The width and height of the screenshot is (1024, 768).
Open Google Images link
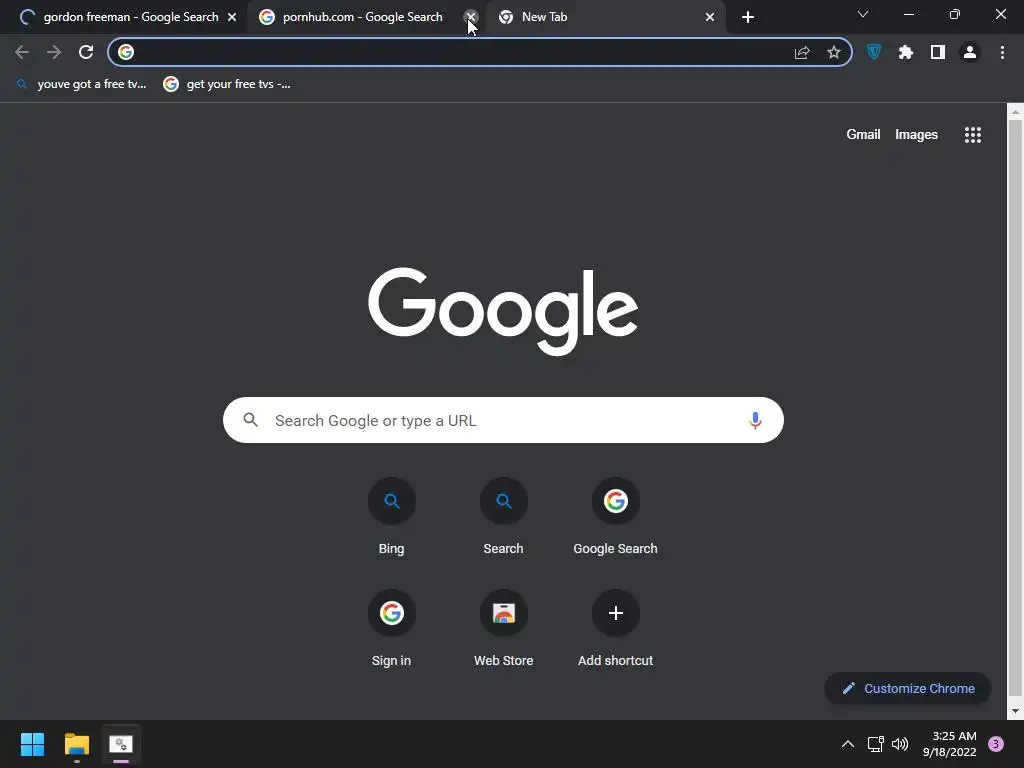point(916,135)
